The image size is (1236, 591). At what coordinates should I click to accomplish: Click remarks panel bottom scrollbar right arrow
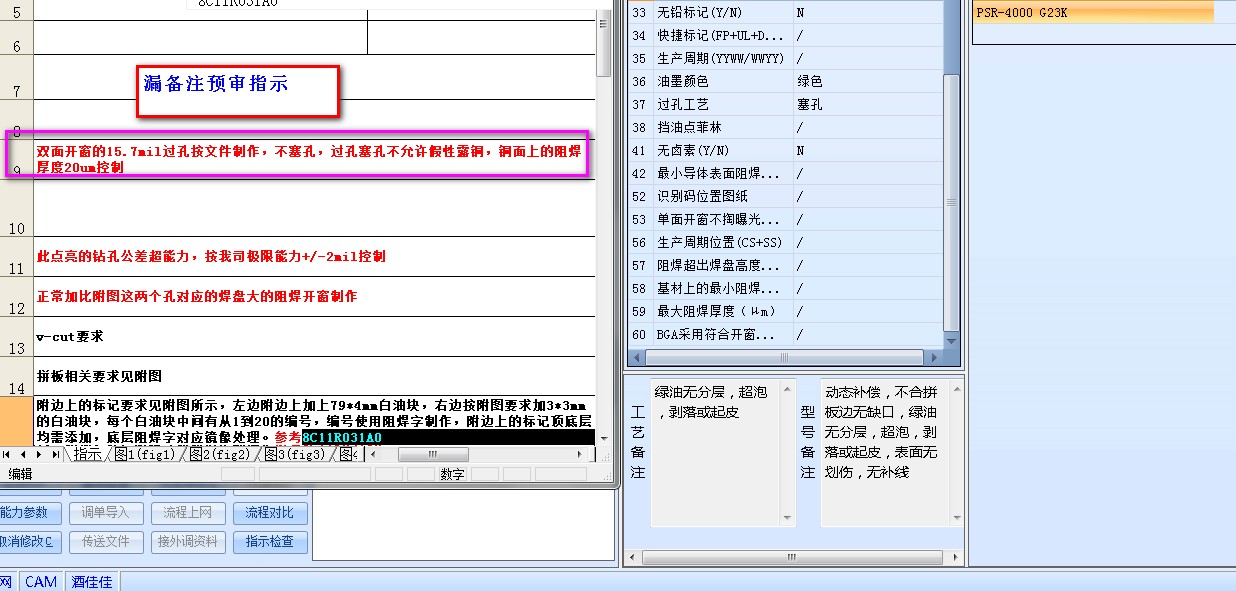[x=956, y=558]
